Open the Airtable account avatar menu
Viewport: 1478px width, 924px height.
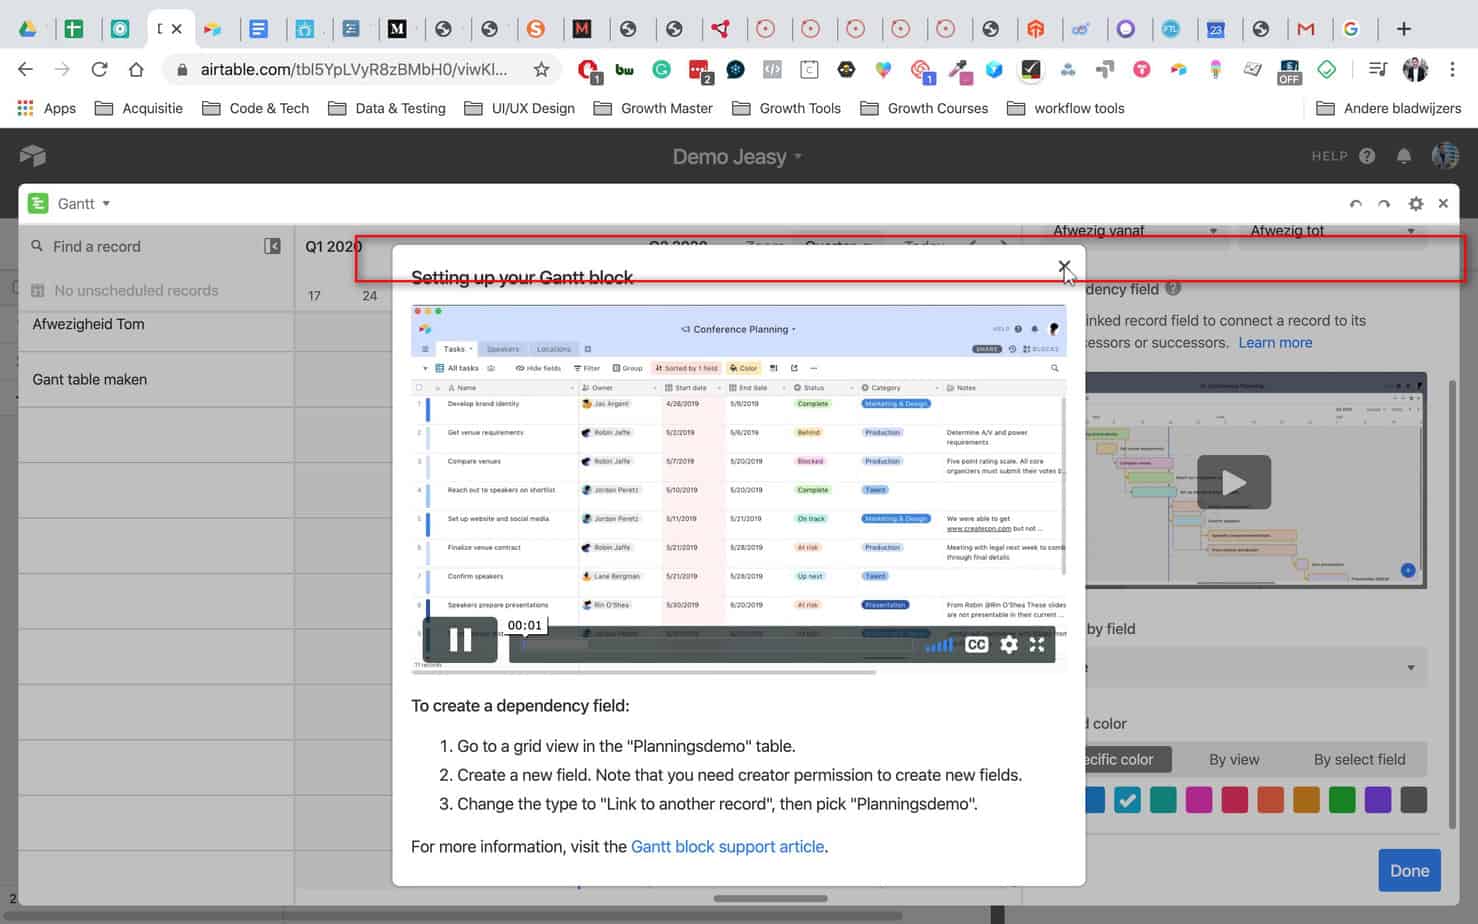pos(1445,155)
